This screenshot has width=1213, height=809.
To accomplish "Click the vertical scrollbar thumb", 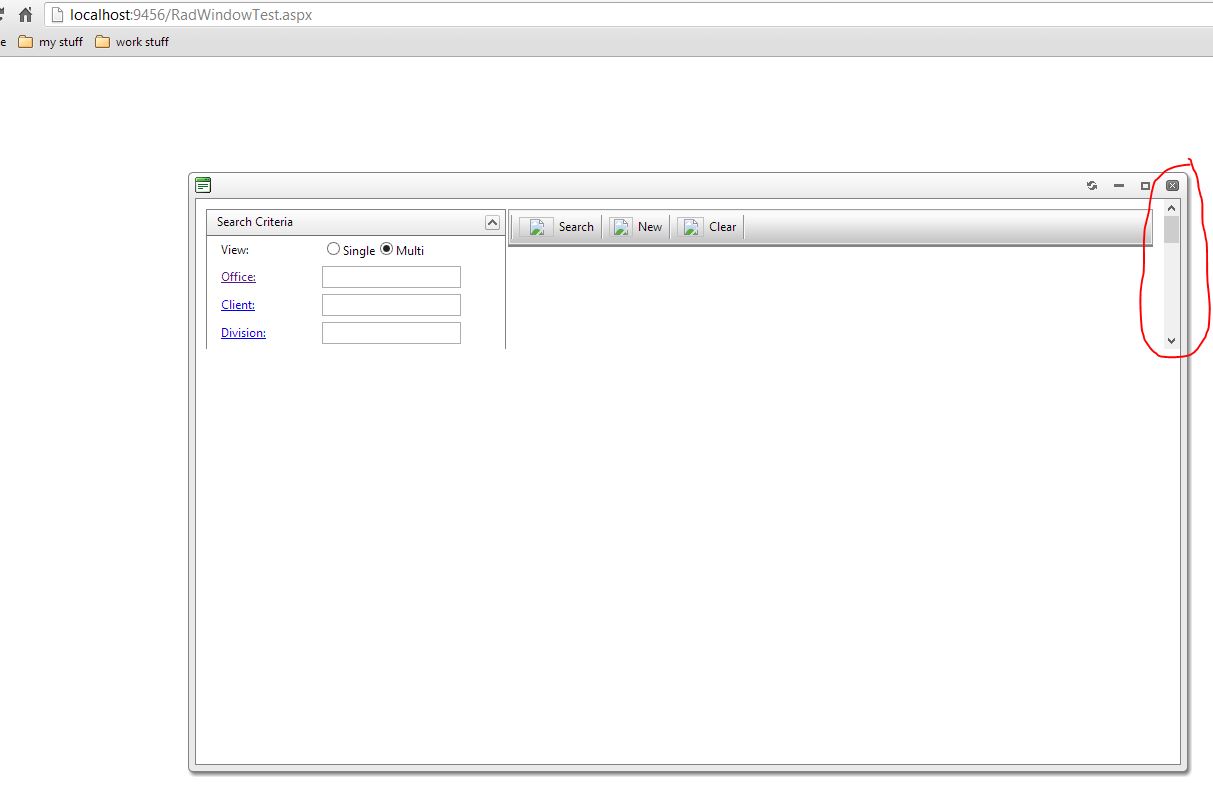I will (x=1171, y=230).
